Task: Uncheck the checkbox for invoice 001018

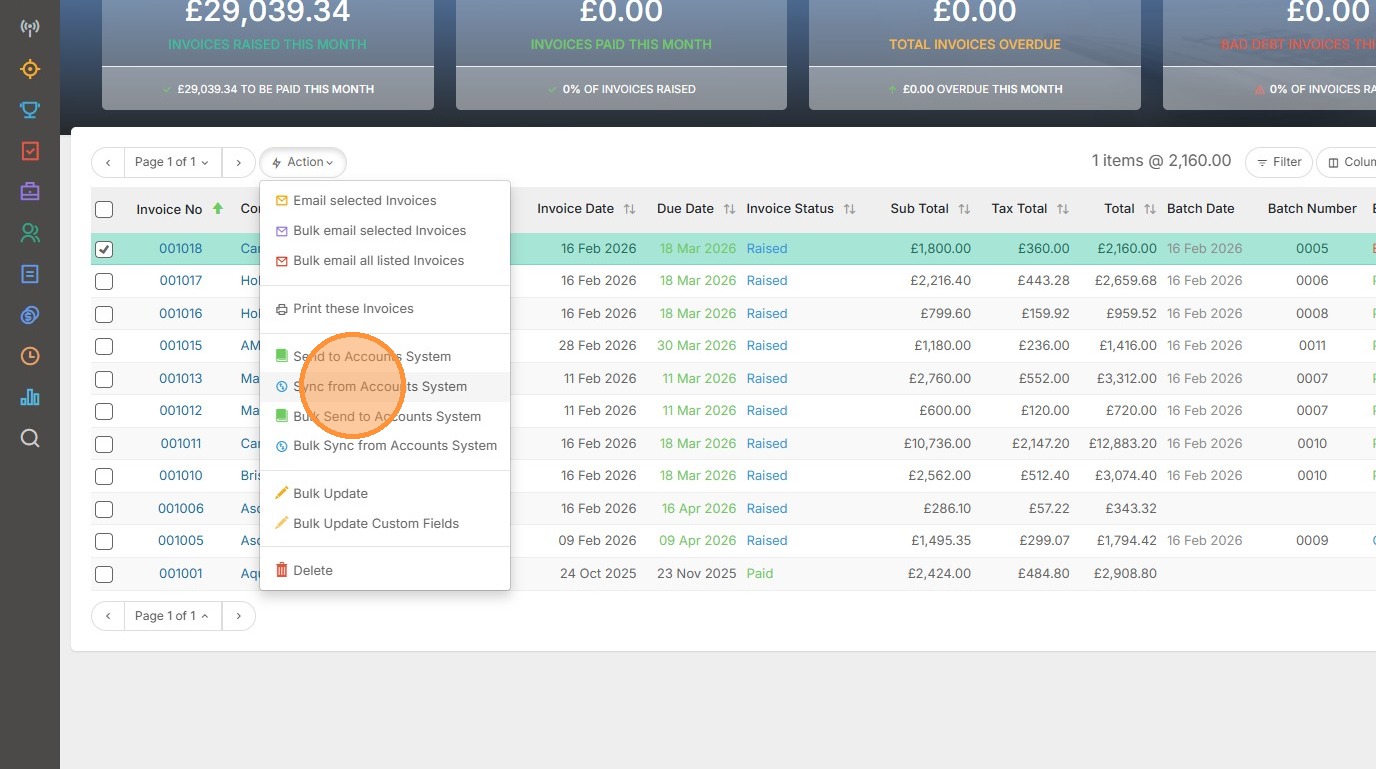Action: (x=104, y=249)
